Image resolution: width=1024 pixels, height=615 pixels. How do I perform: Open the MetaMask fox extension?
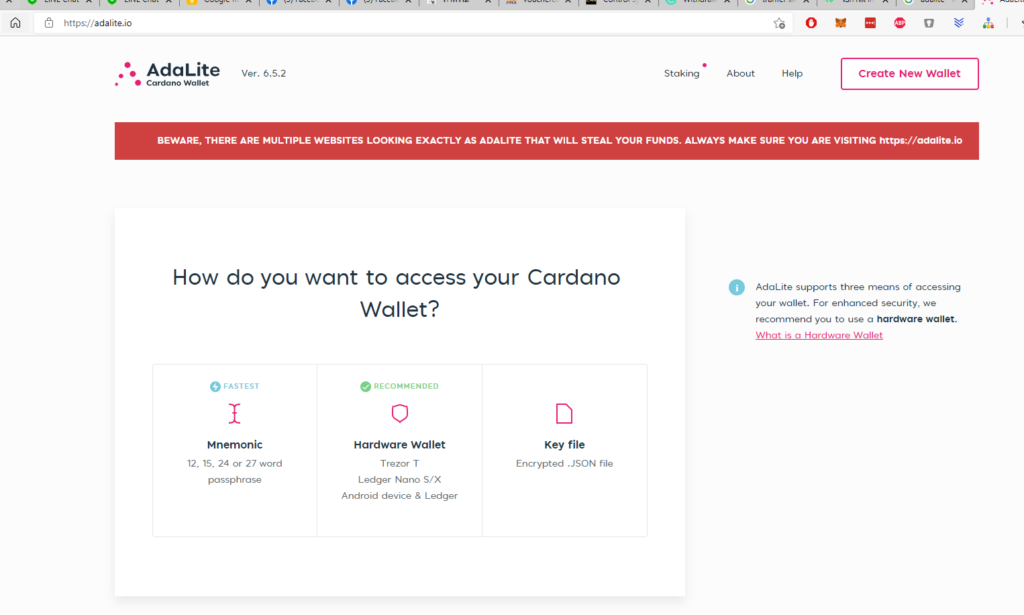(x=840, y=23)
